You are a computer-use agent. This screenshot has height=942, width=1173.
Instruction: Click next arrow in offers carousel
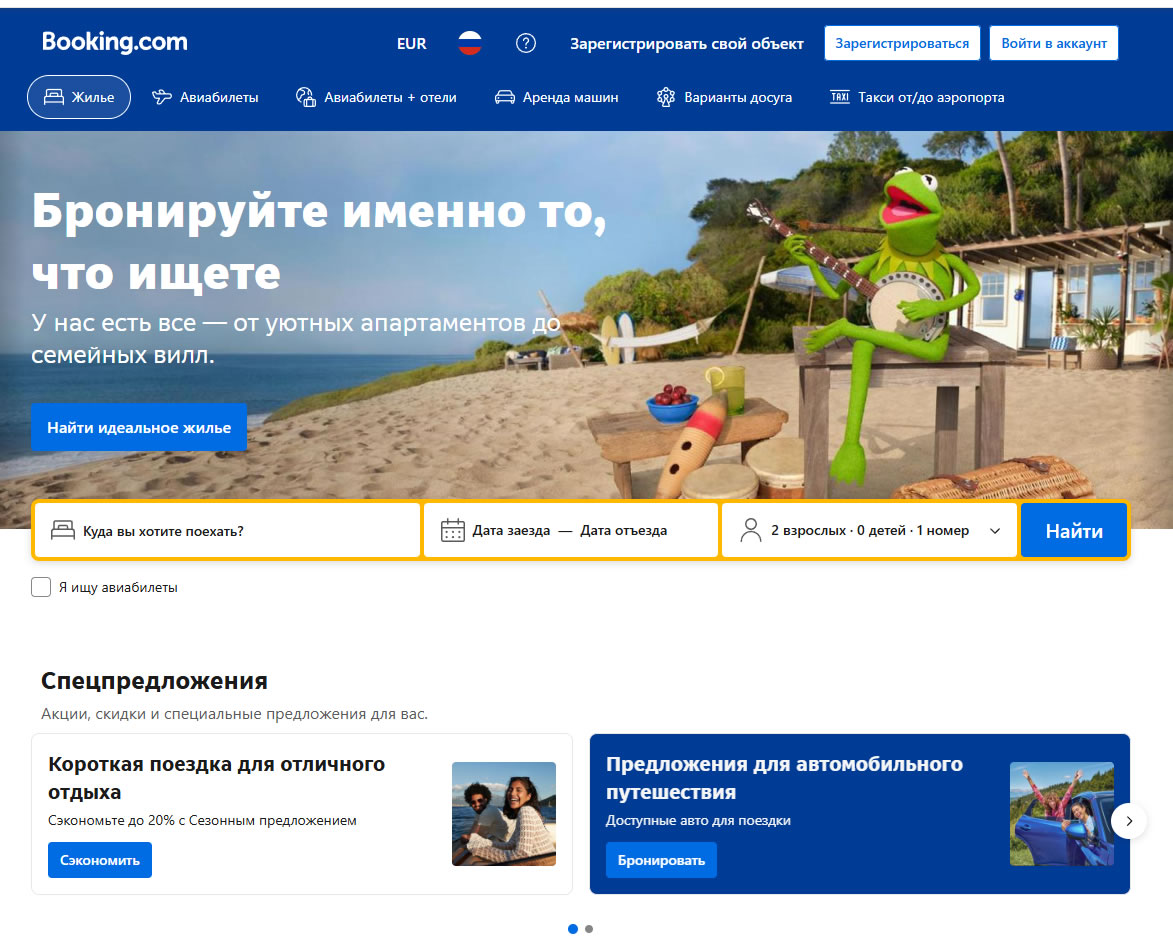point(1129,821)
